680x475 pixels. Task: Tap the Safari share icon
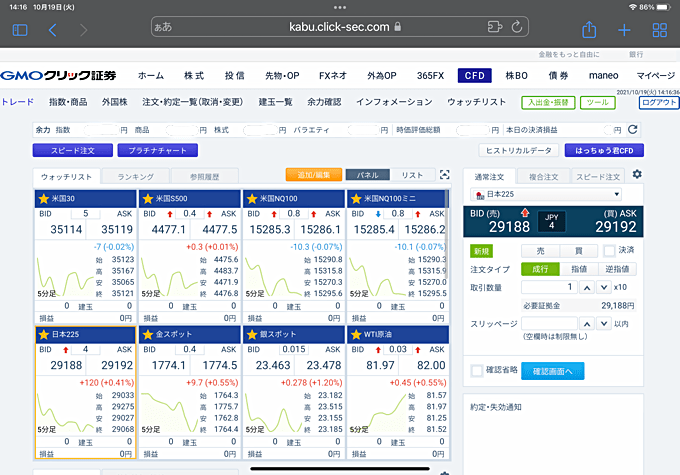589,29
